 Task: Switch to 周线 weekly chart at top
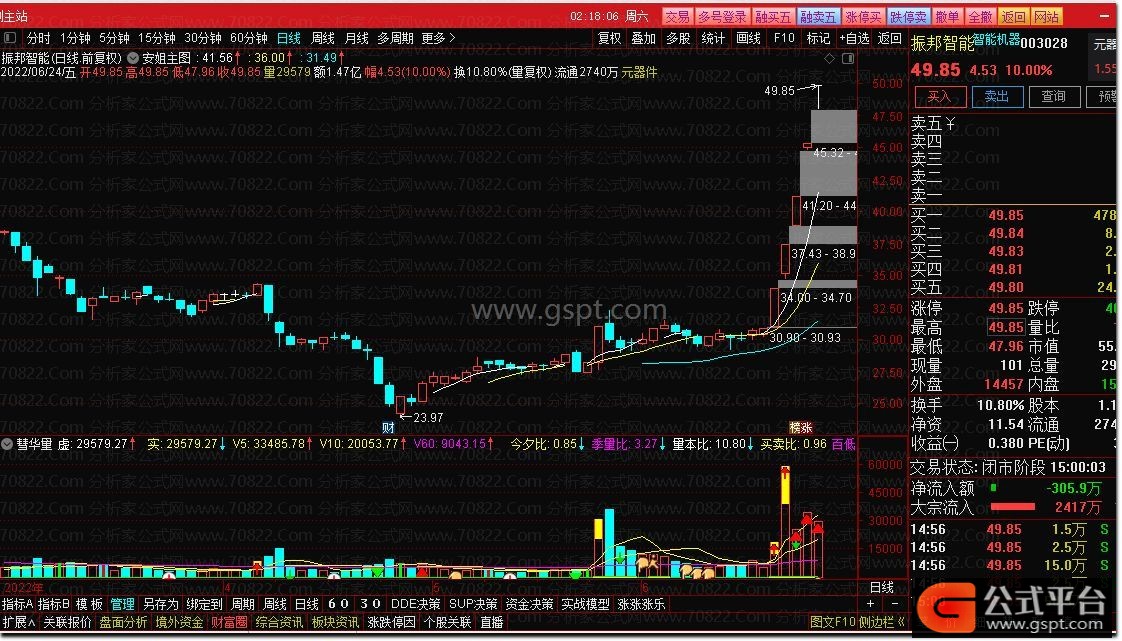[323, 38]
